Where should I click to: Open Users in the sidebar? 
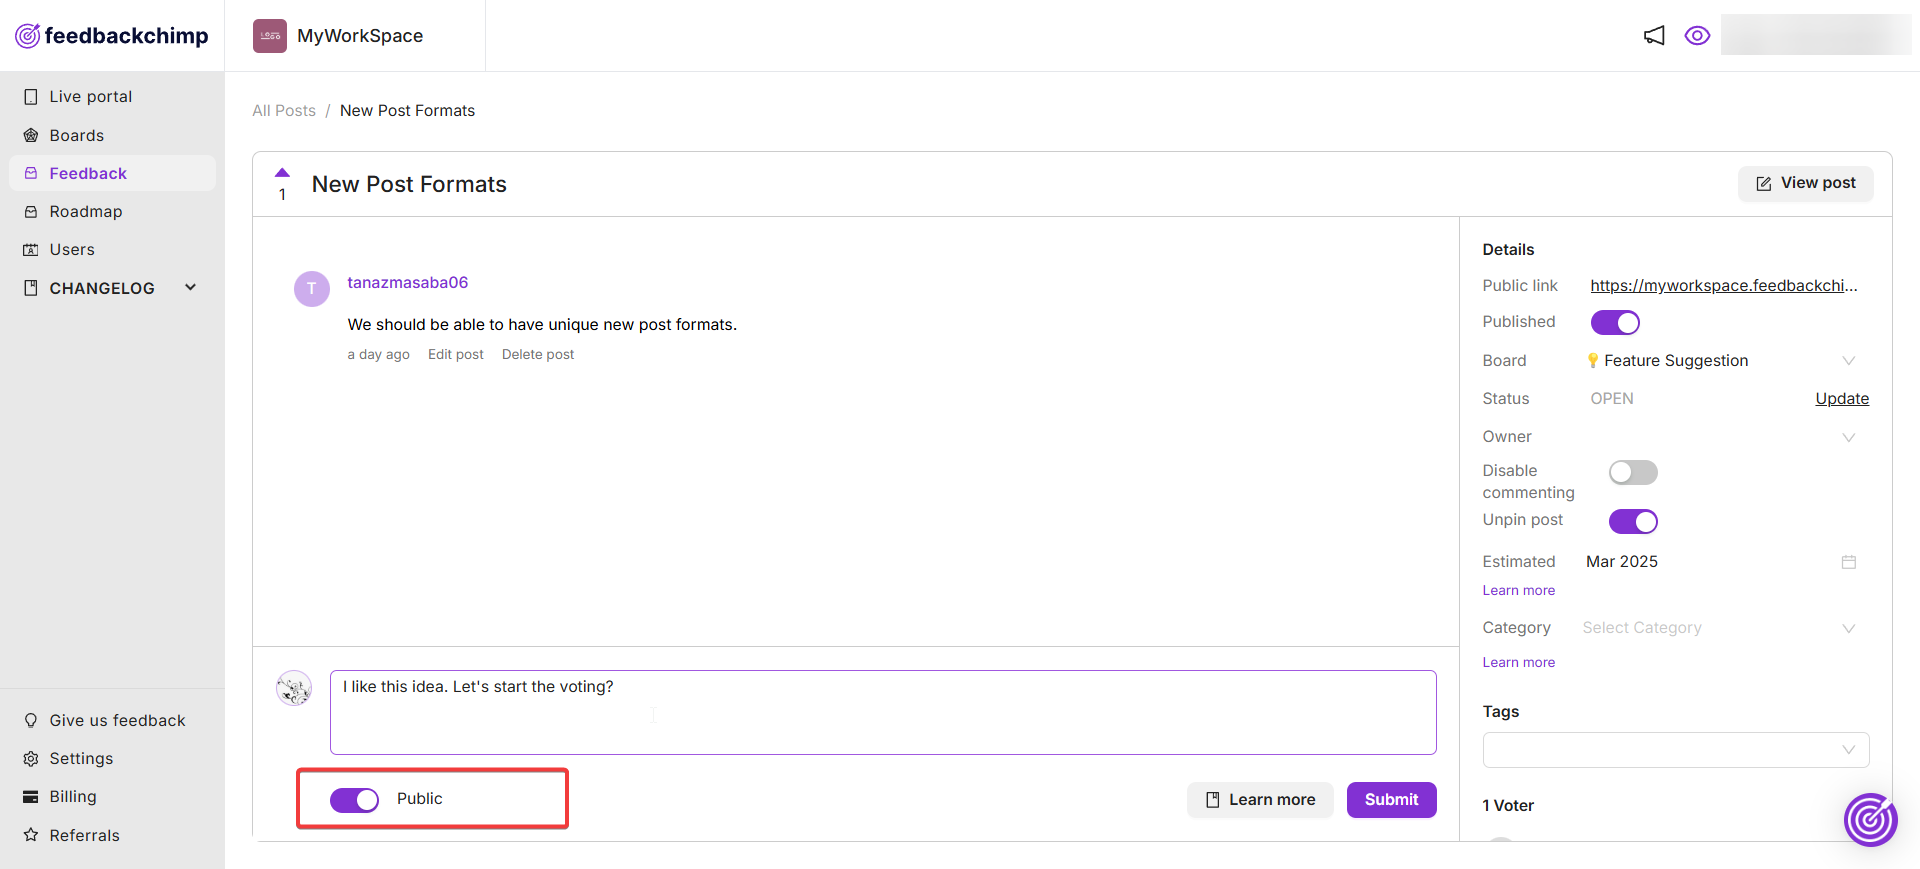112,250
